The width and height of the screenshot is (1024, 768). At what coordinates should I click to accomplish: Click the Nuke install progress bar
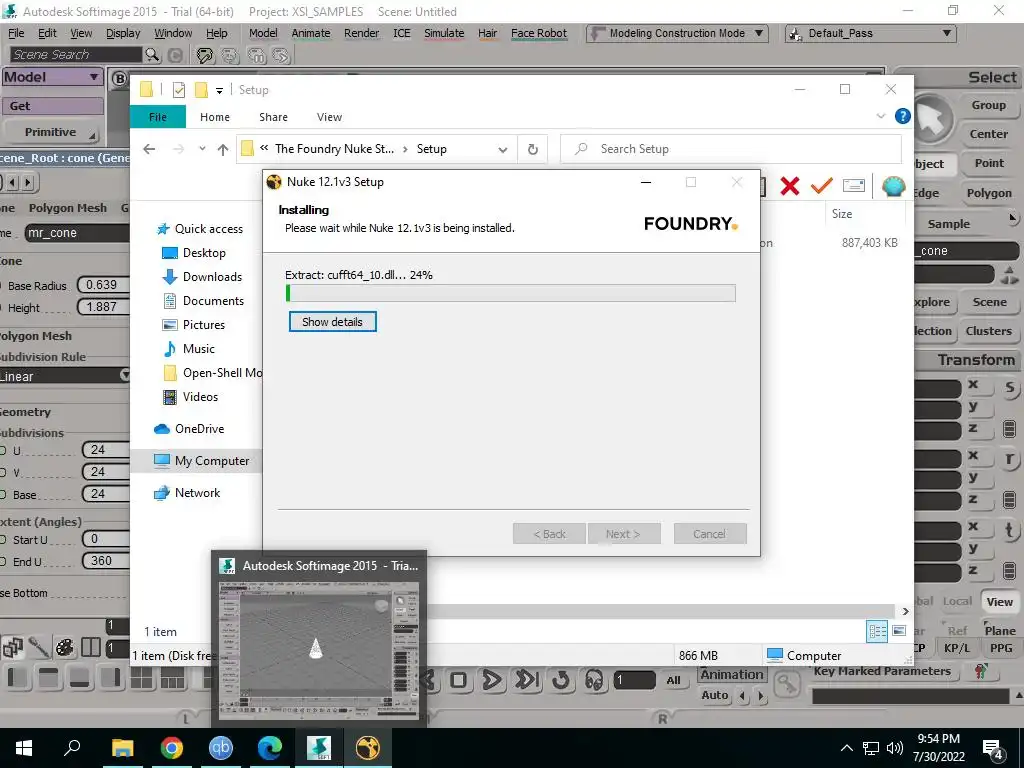click(511, 293)
